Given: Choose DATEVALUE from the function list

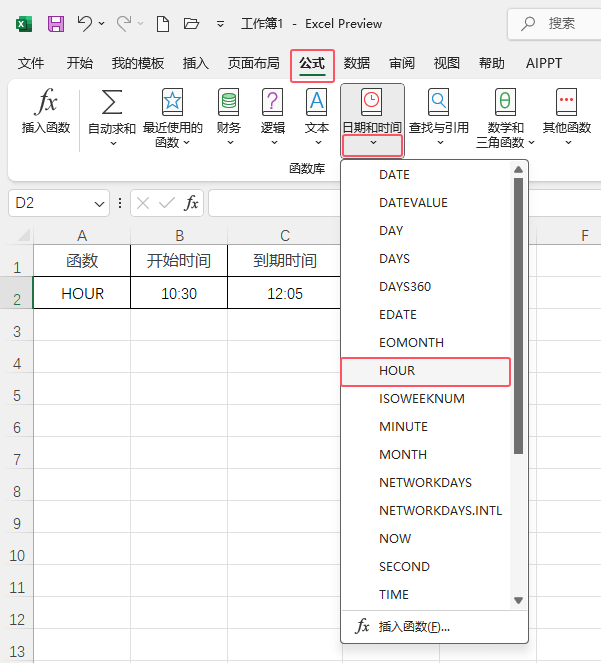Looking at the screenshot, I should (426, 203).
